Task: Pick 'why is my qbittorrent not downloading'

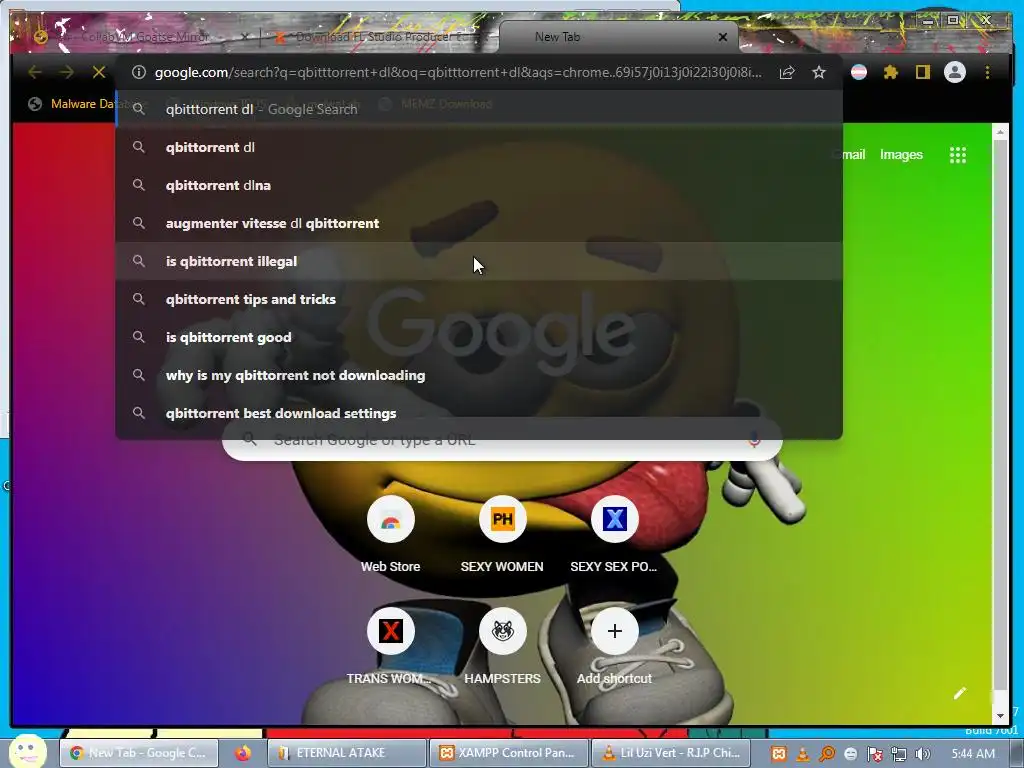Action: tap(479, 375)
